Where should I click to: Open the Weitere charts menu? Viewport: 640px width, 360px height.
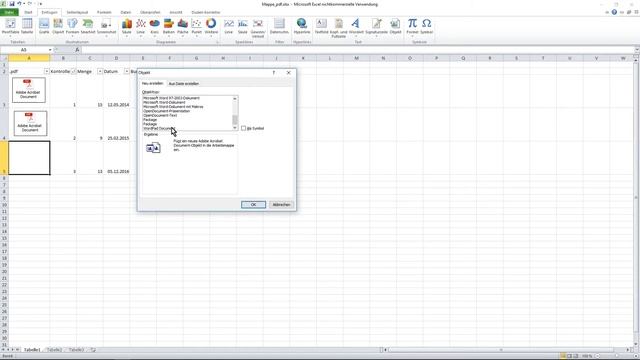point(211,26)
